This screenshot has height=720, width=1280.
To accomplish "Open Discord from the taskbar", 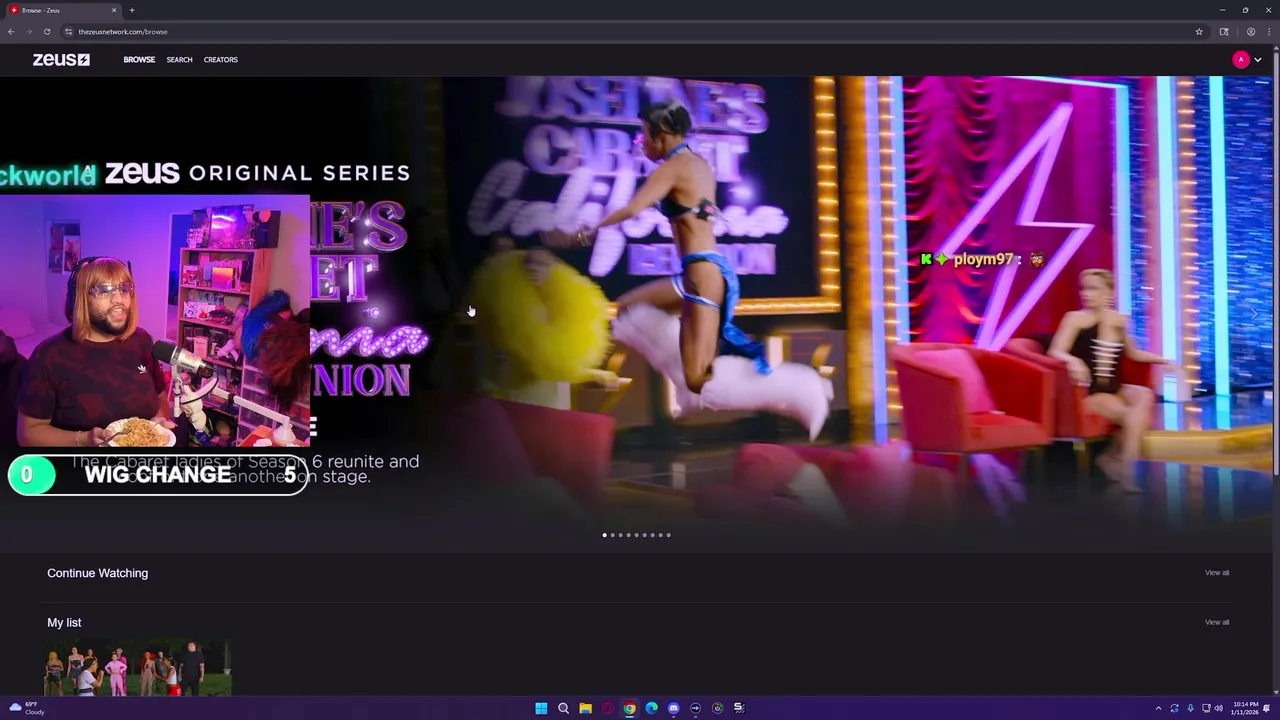I will point(673,708).
